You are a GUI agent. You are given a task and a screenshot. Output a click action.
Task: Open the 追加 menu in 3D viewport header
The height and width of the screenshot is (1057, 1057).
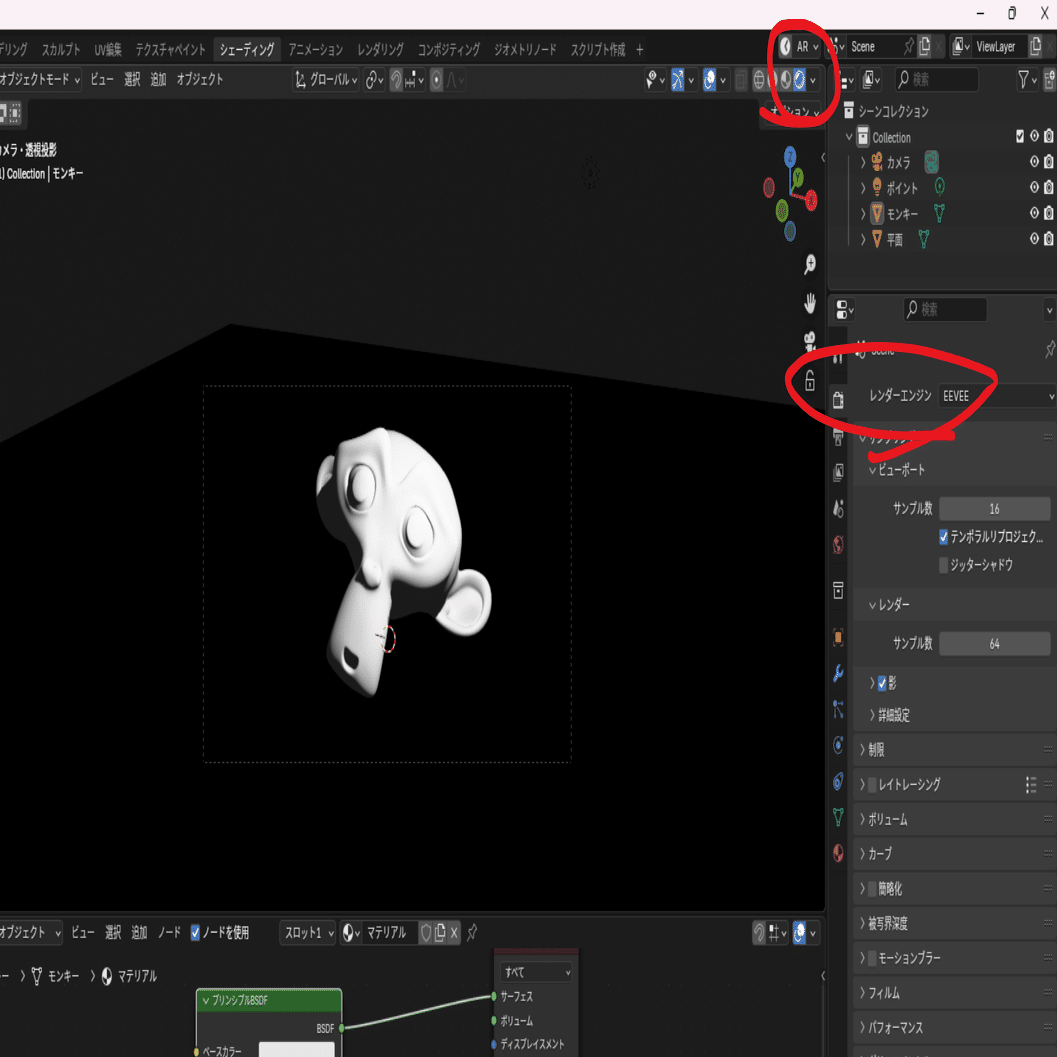[158, 80]
